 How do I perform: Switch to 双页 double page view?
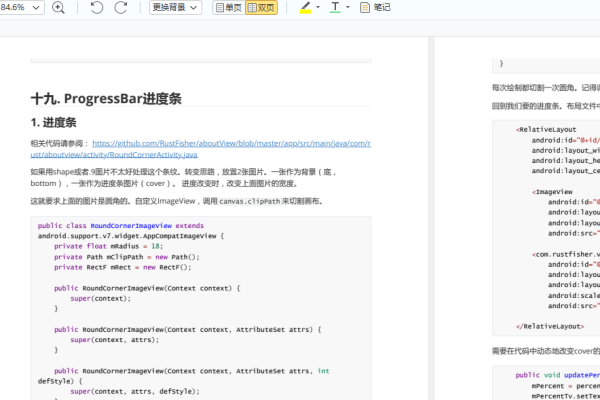pos(261,8)
